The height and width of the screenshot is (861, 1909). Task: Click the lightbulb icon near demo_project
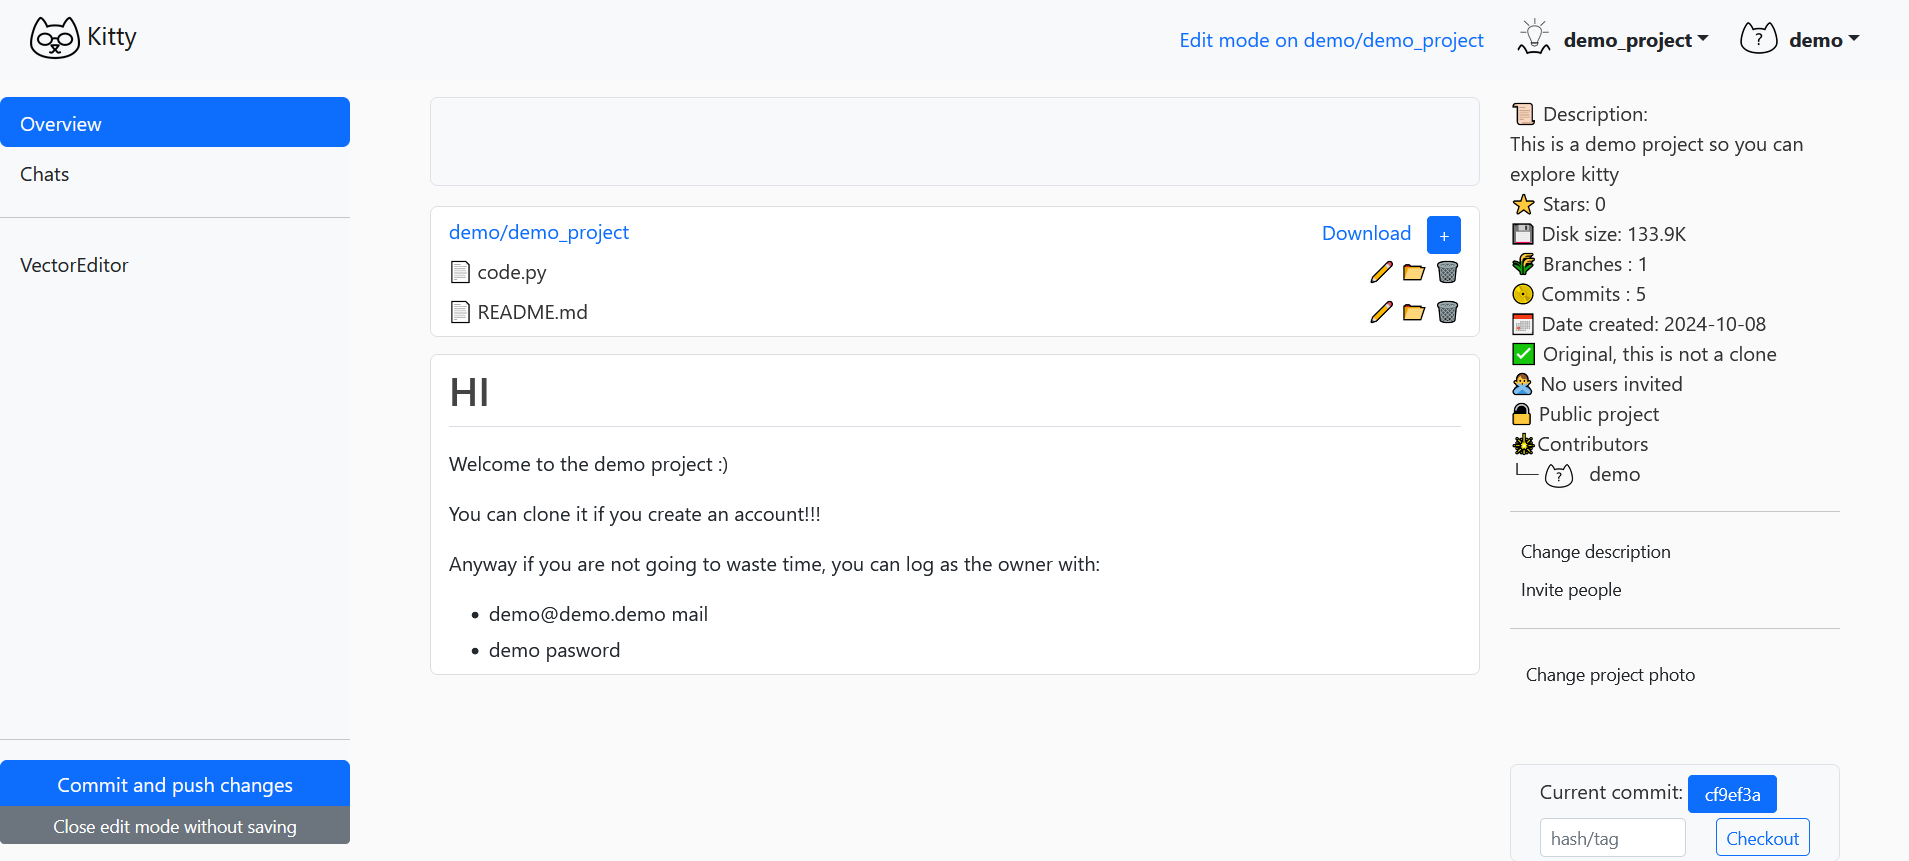click(1535, 37)
